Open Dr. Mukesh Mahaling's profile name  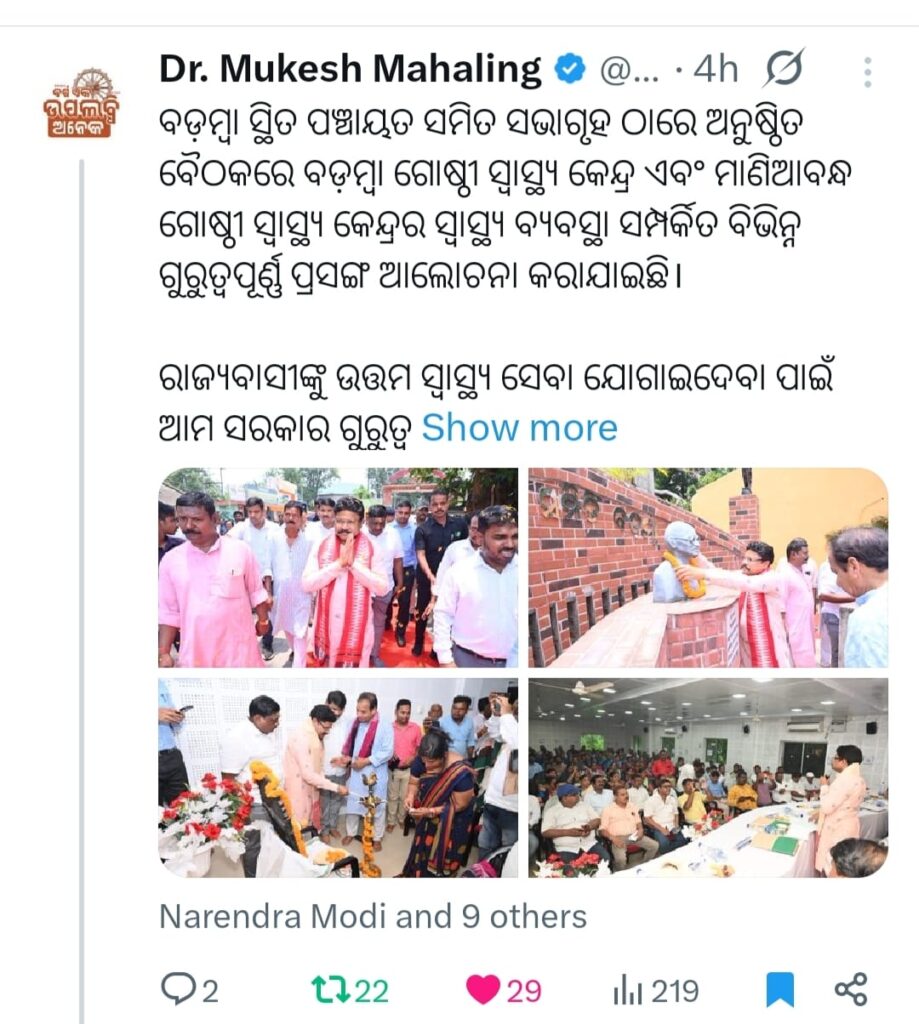[350, 69]
